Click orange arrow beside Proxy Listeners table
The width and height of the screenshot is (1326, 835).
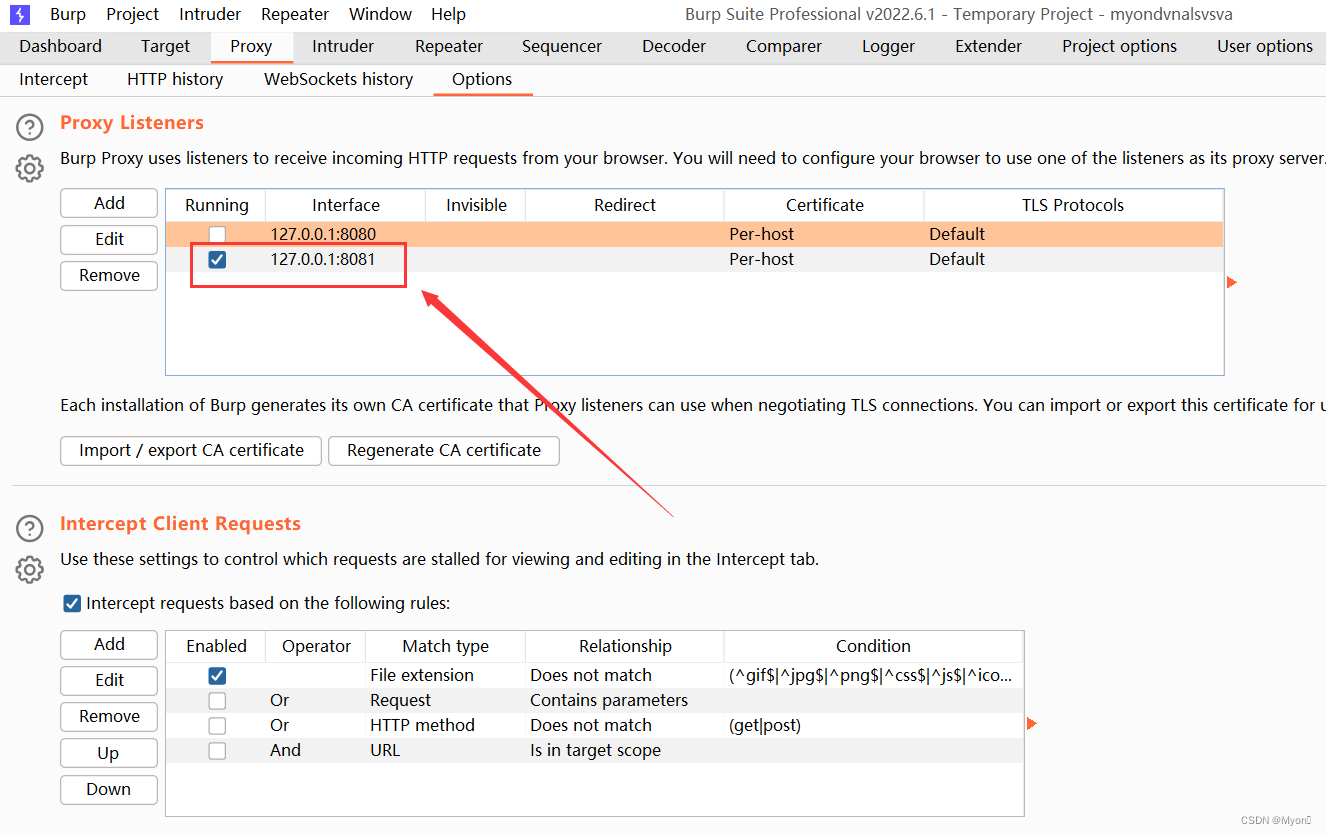click(x=1232, y=282)
